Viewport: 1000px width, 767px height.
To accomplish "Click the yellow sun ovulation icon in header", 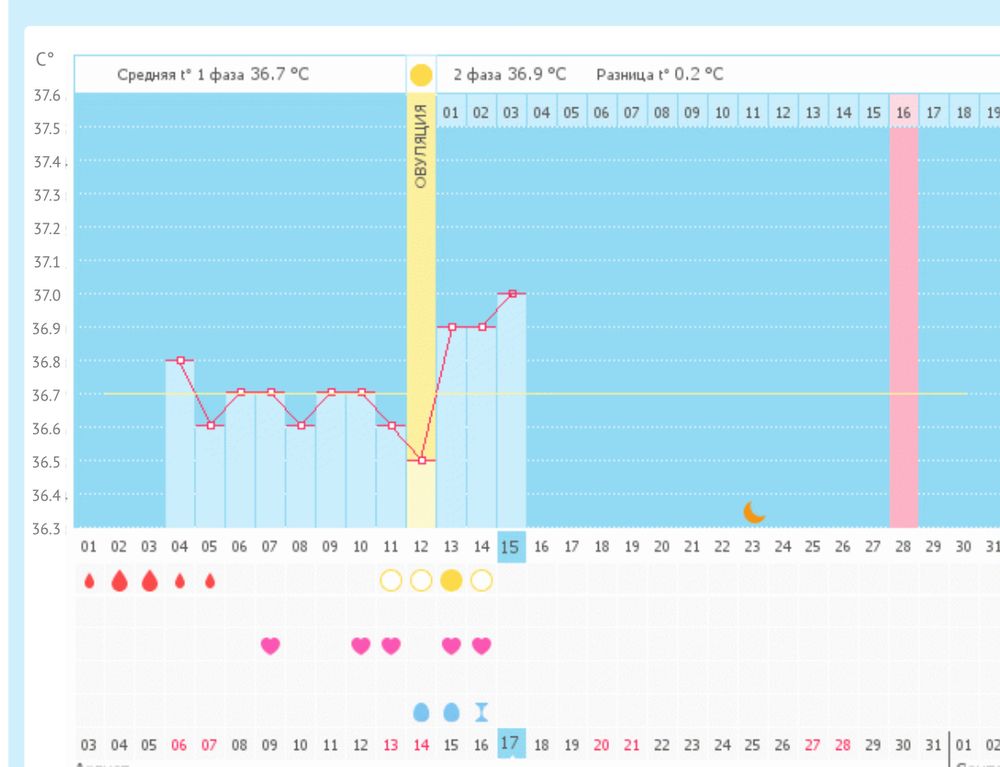I will (x=421, y=75).
